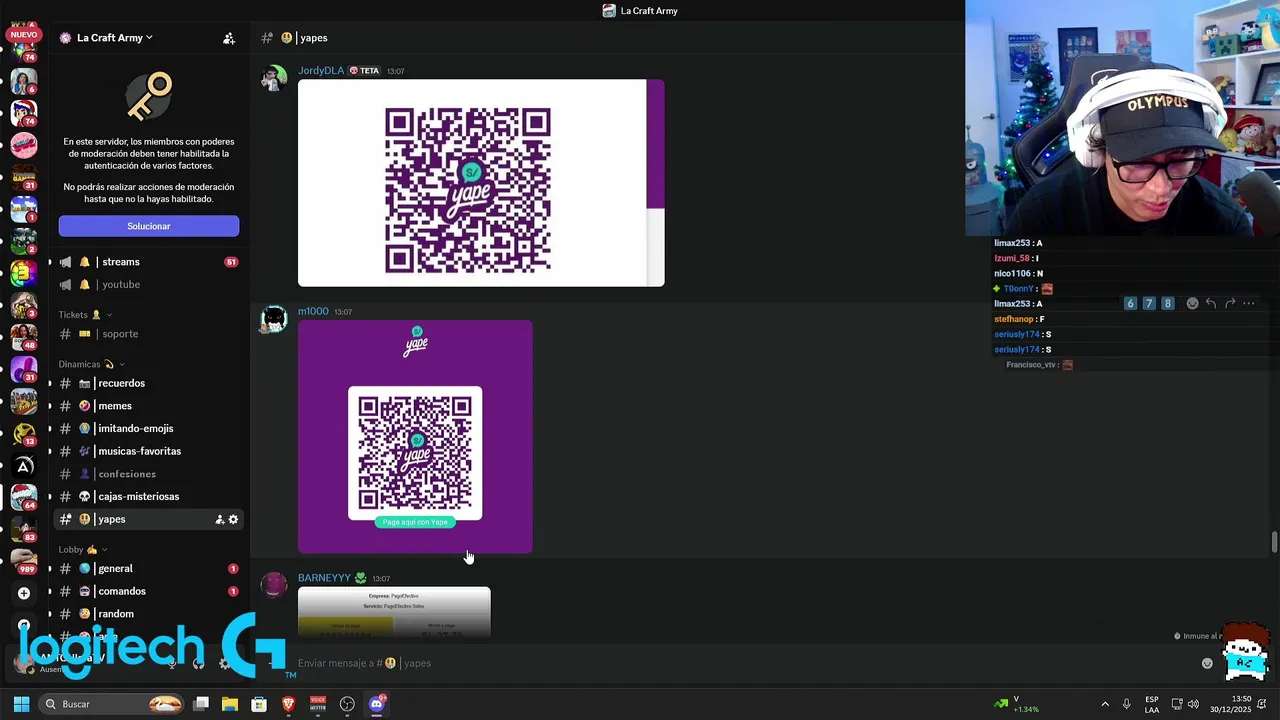The image size is (1280, 720).
Task: Show hidden system tray icons chevron
Action: click(1105, 704)
